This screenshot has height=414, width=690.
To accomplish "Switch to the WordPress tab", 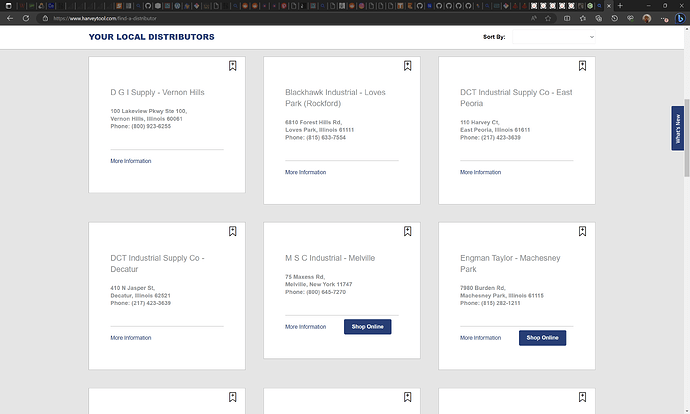I will click(177, 6).
